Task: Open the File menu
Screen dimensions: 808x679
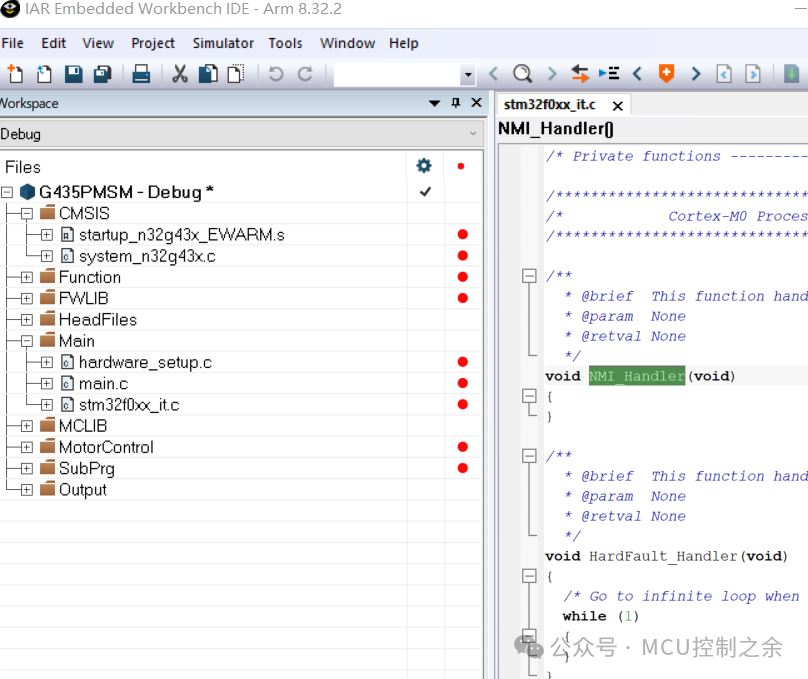Action: pos(12,43)
